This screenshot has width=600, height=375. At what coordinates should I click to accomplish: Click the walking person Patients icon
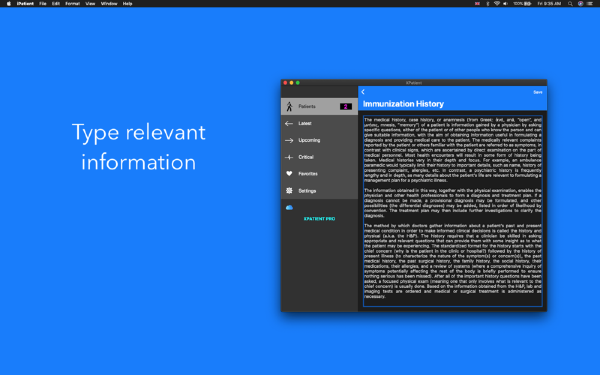pyautogui.click(x=289, y=106)
